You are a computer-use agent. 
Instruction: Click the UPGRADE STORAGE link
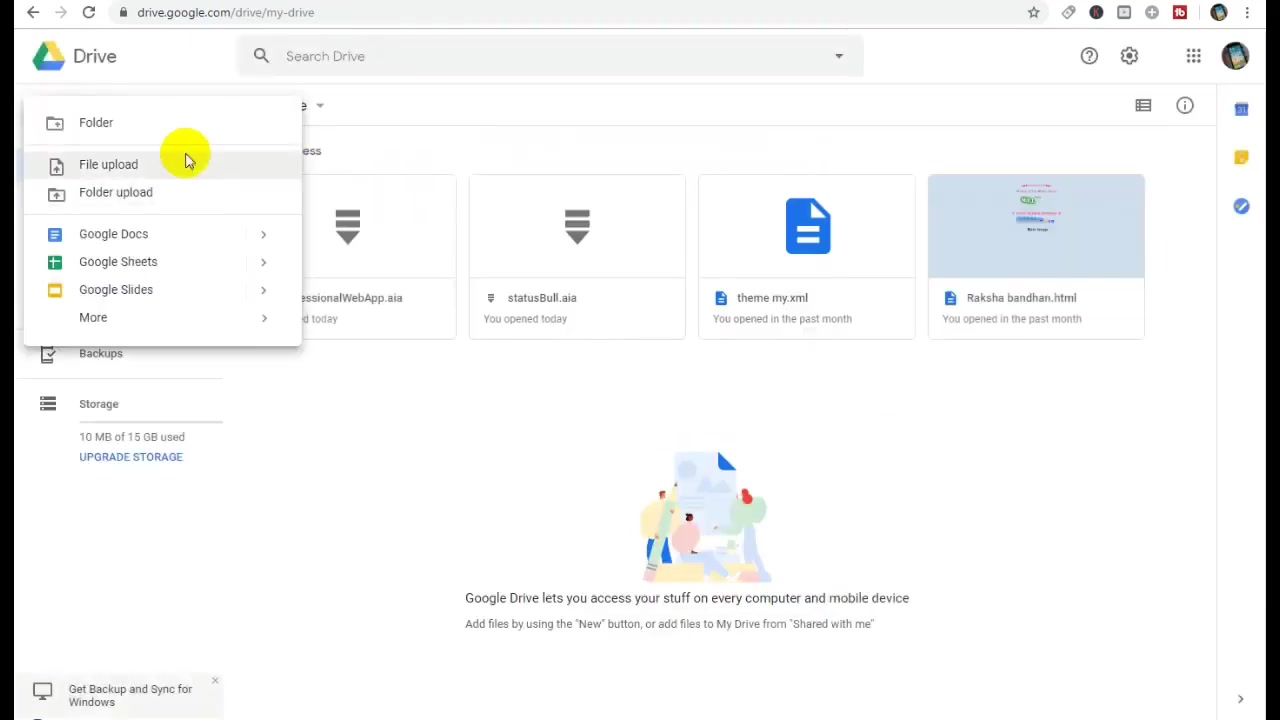131,457
